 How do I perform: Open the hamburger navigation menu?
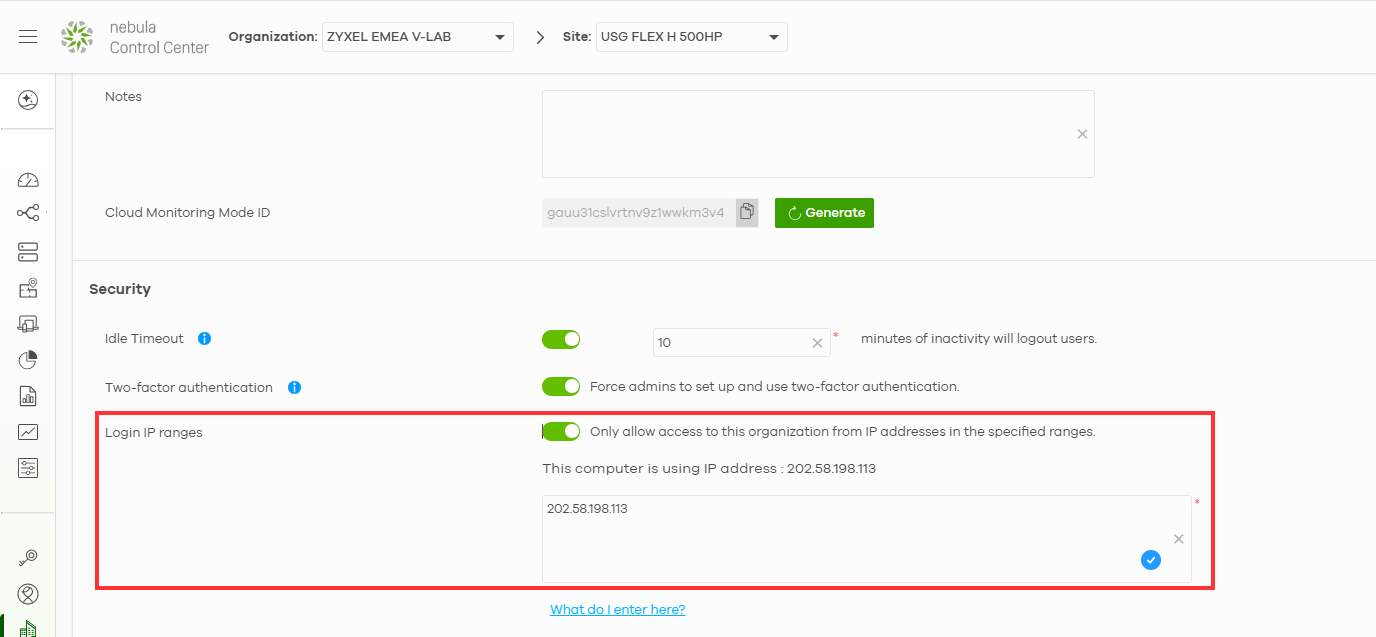pos(28,37)
